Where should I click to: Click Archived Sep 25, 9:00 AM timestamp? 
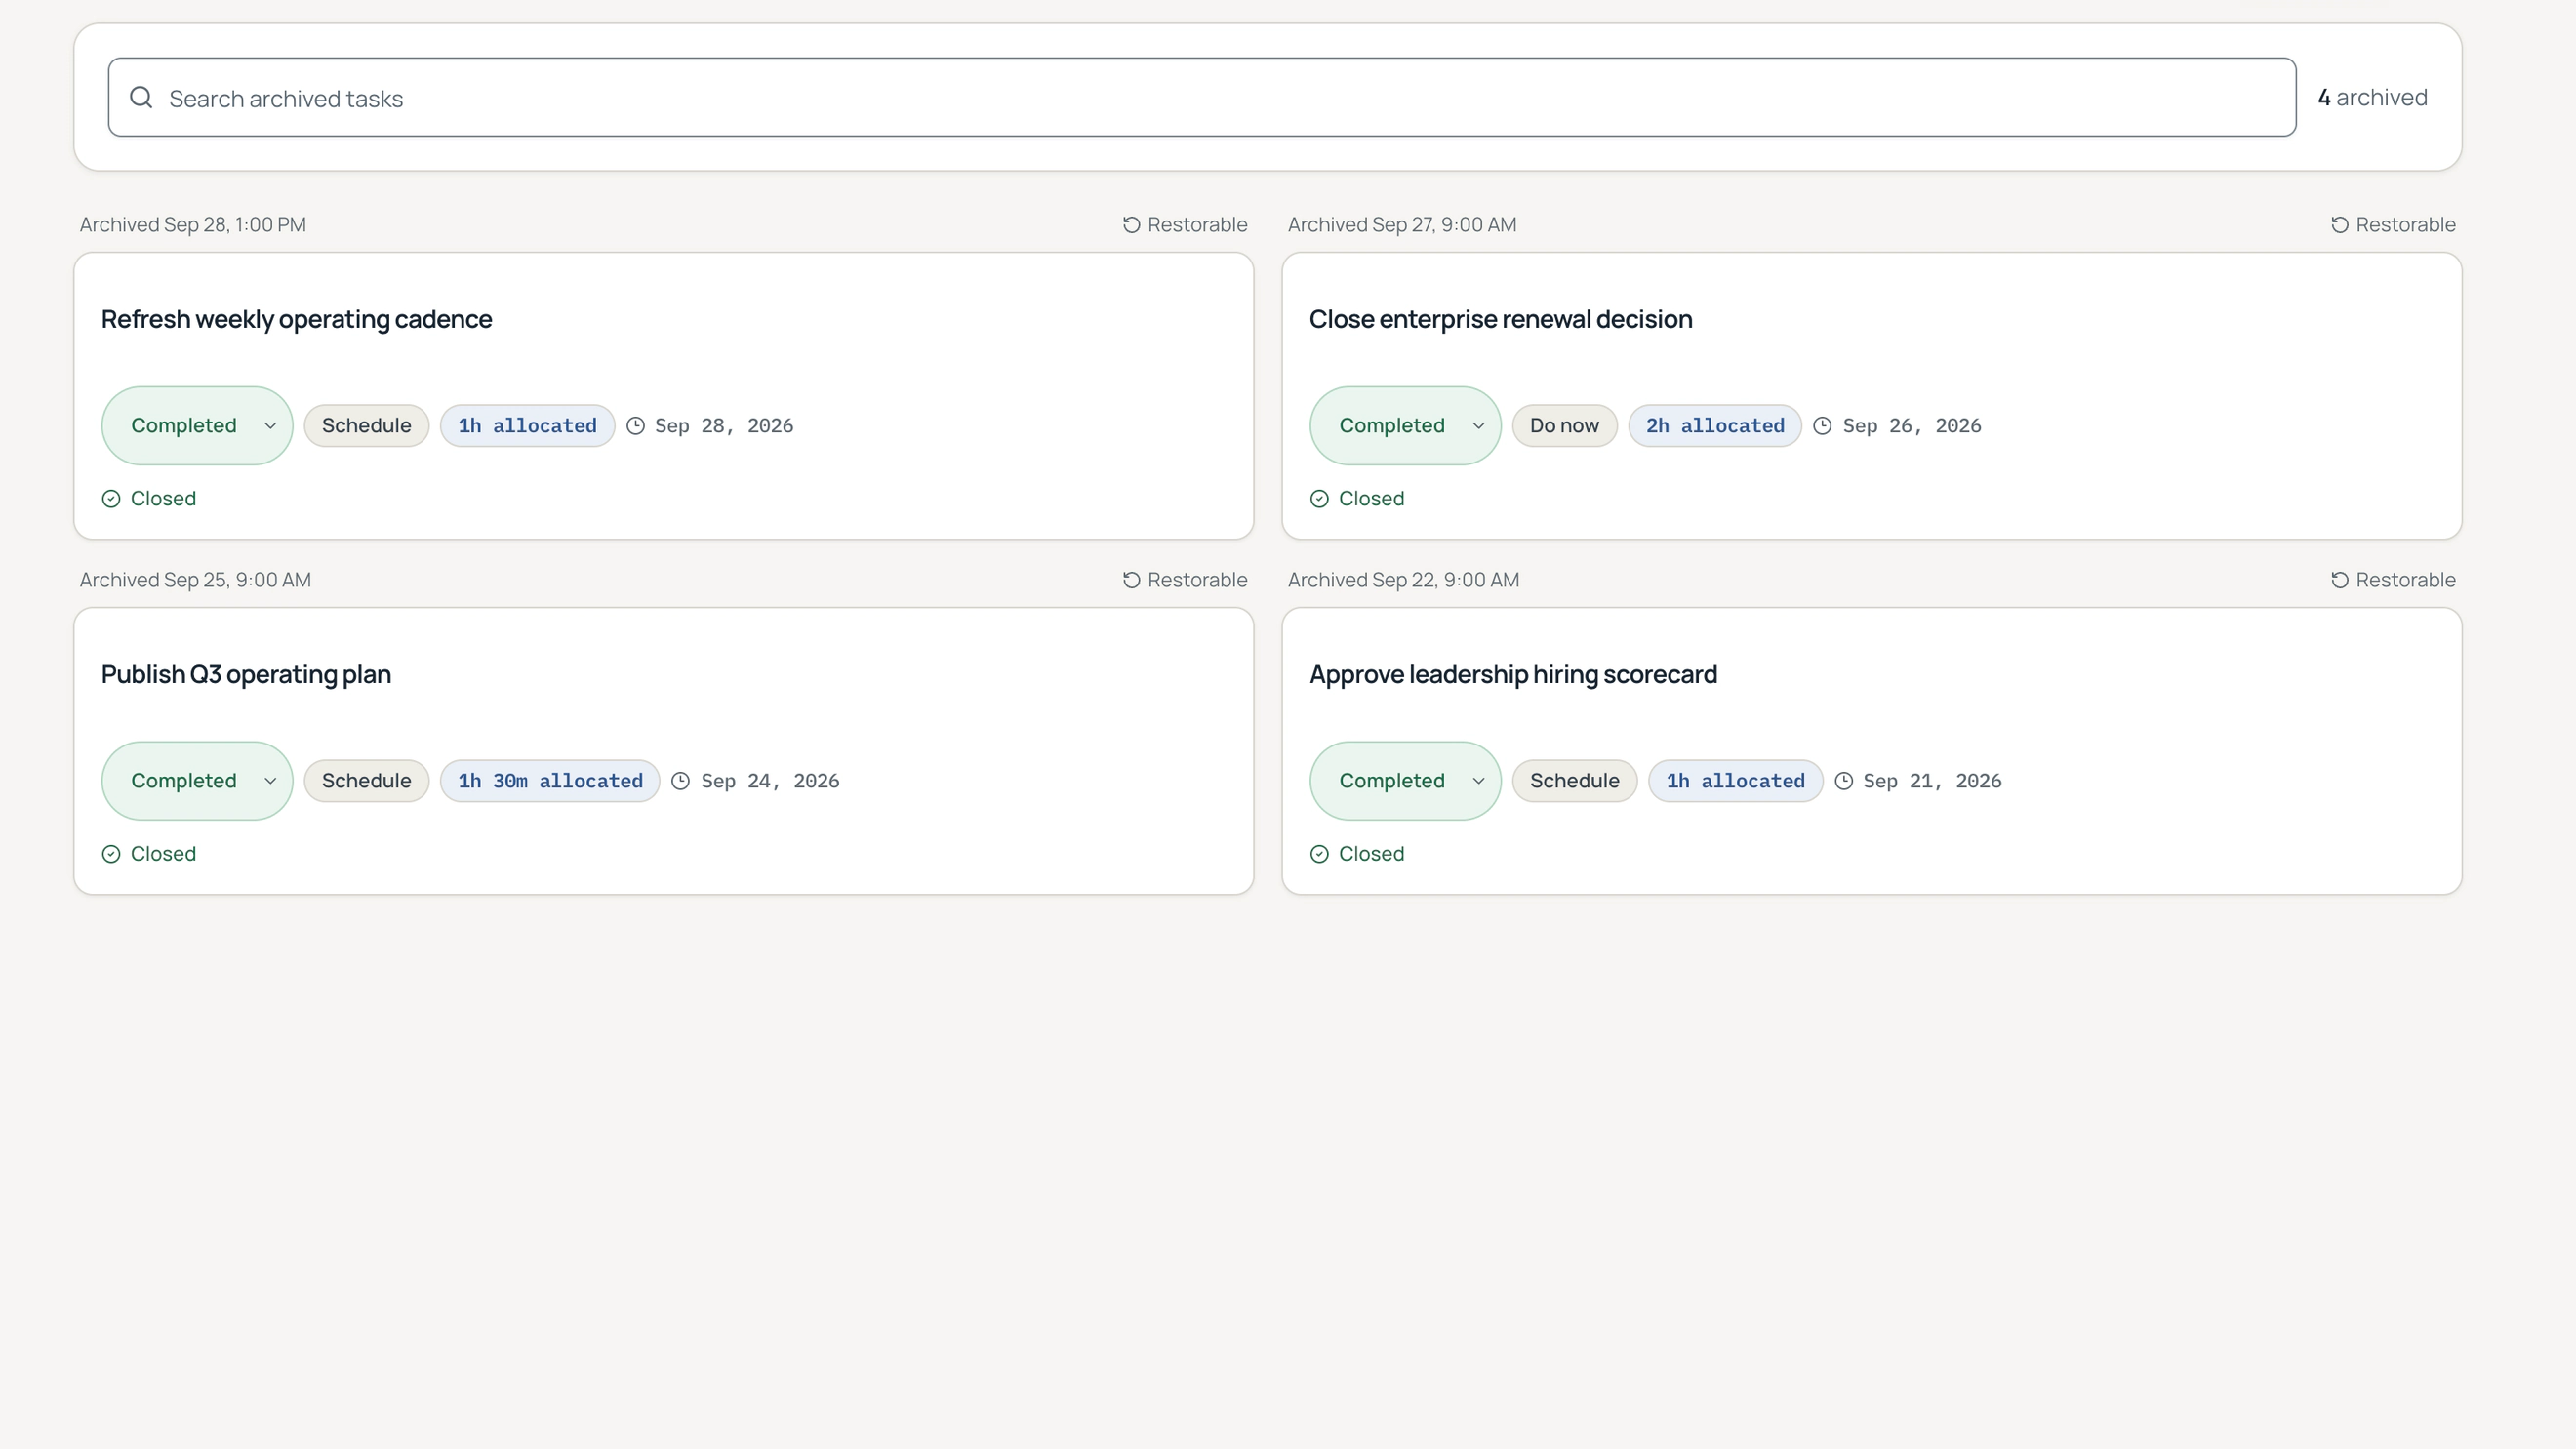[195, 580]
